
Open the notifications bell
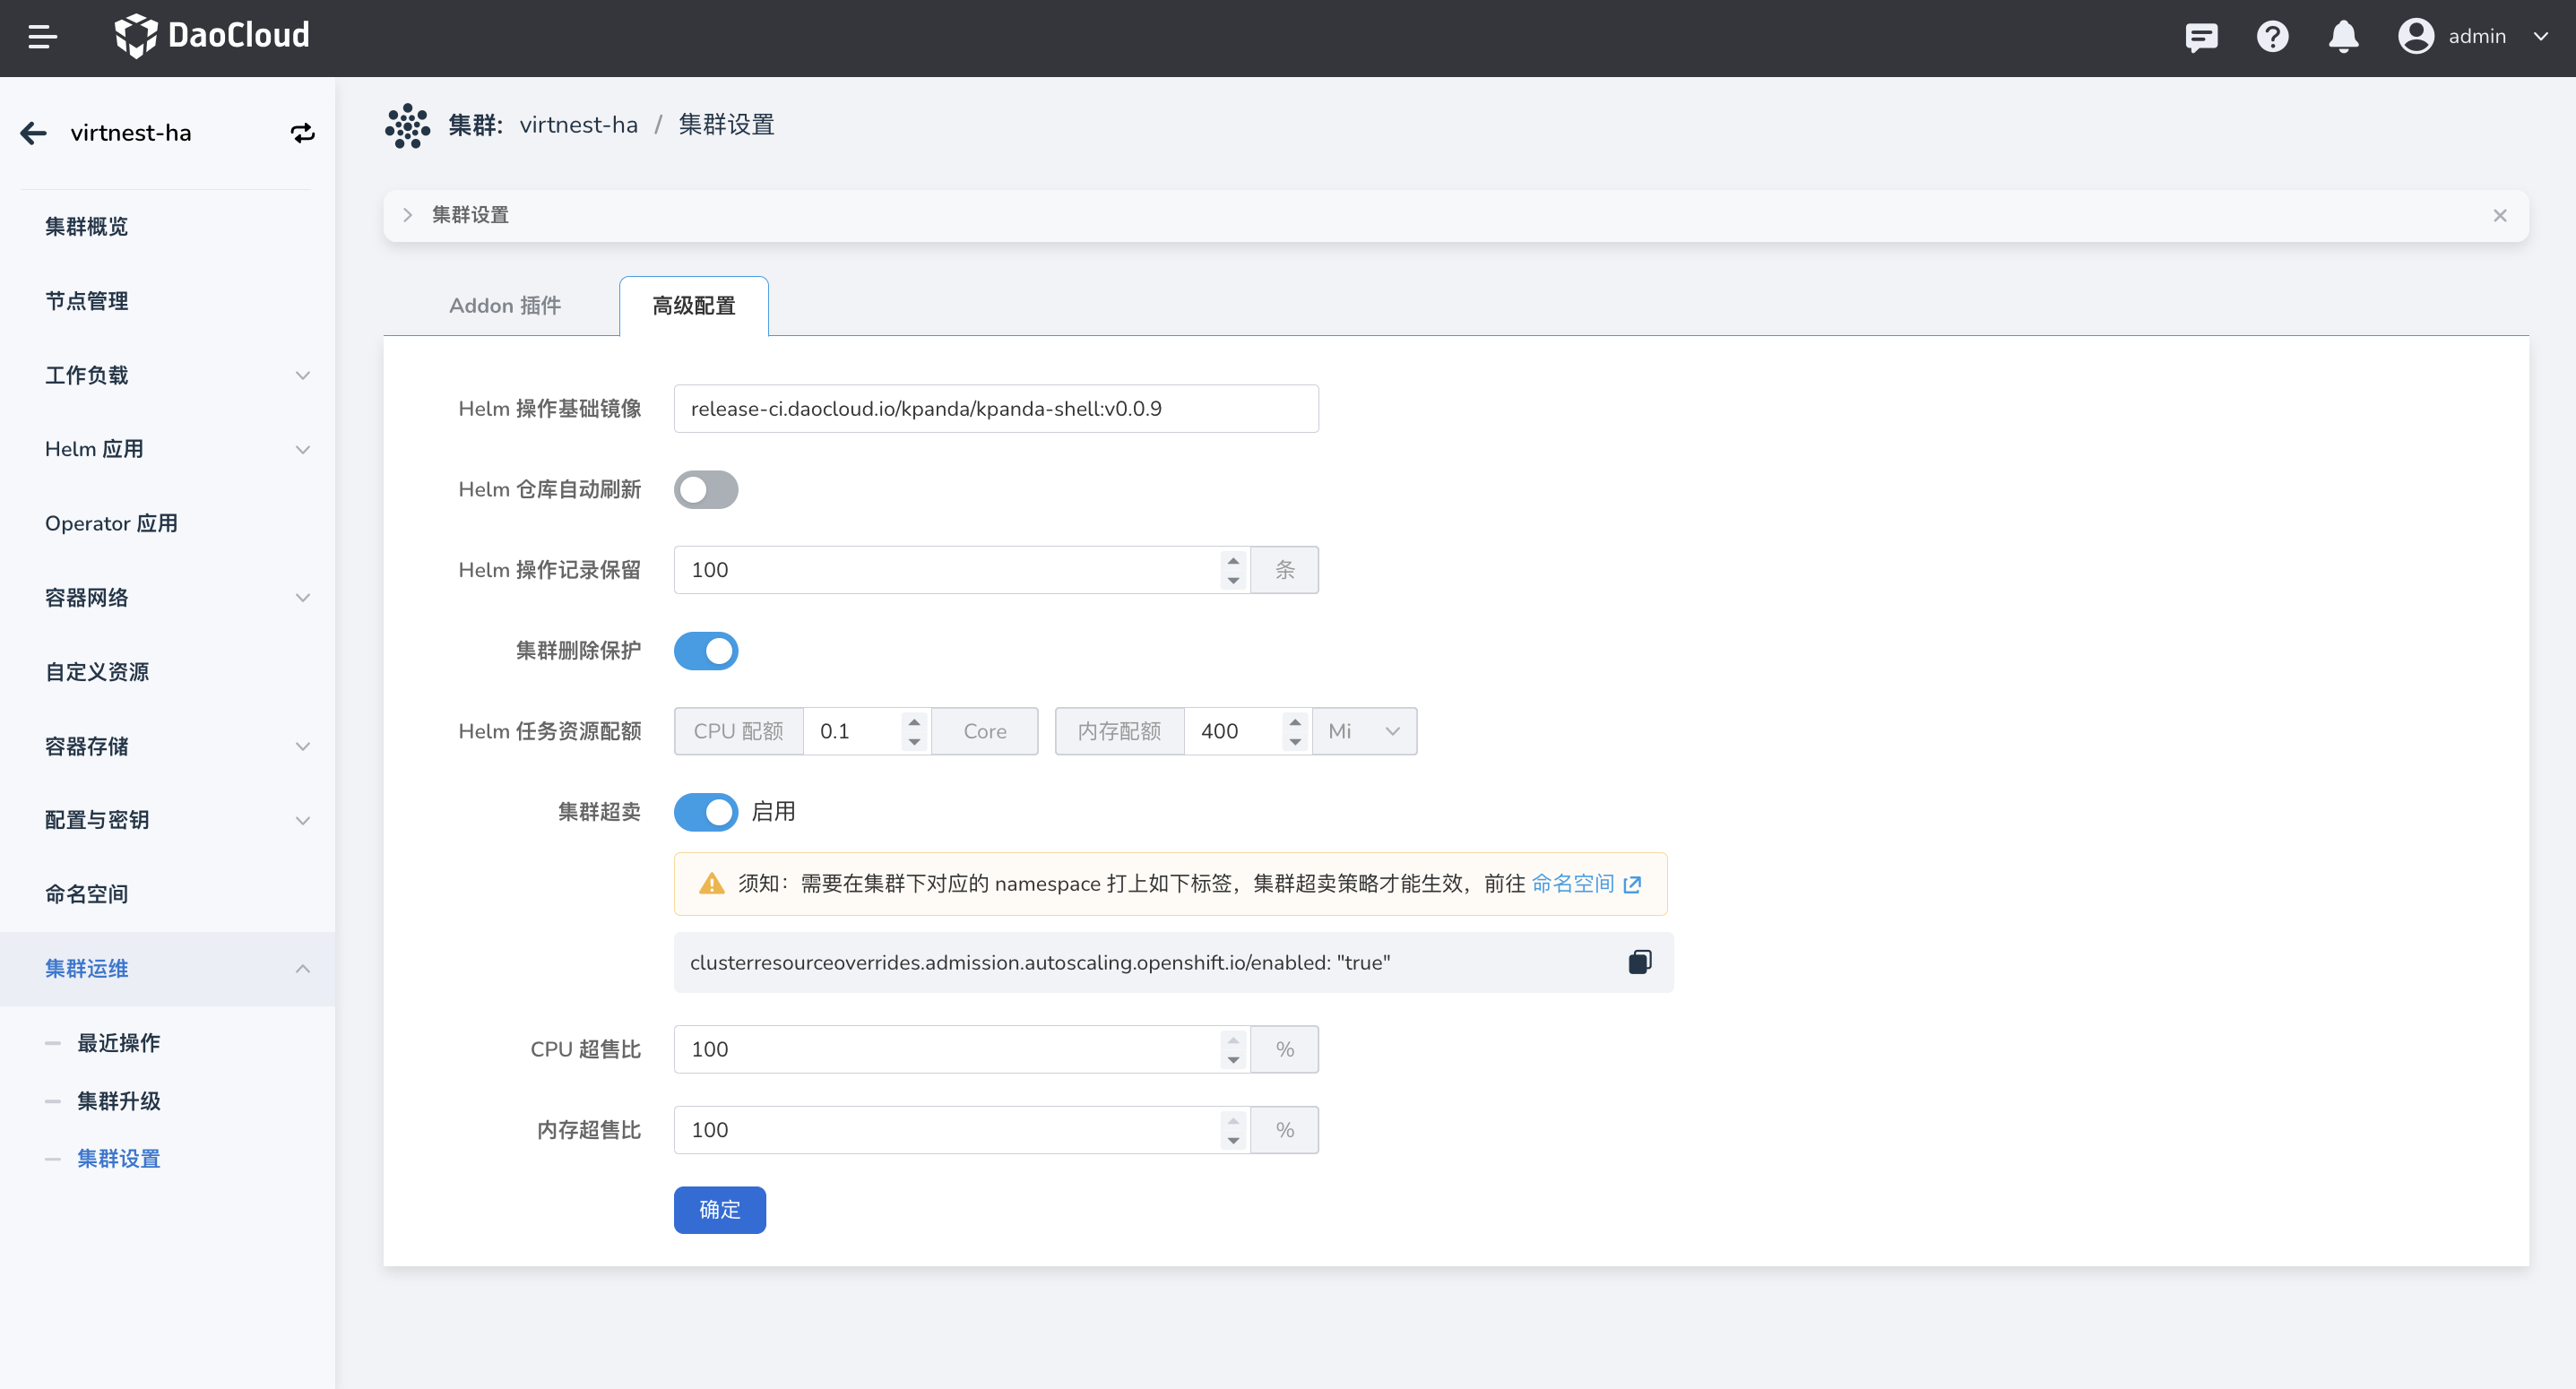click(2343, 37)
